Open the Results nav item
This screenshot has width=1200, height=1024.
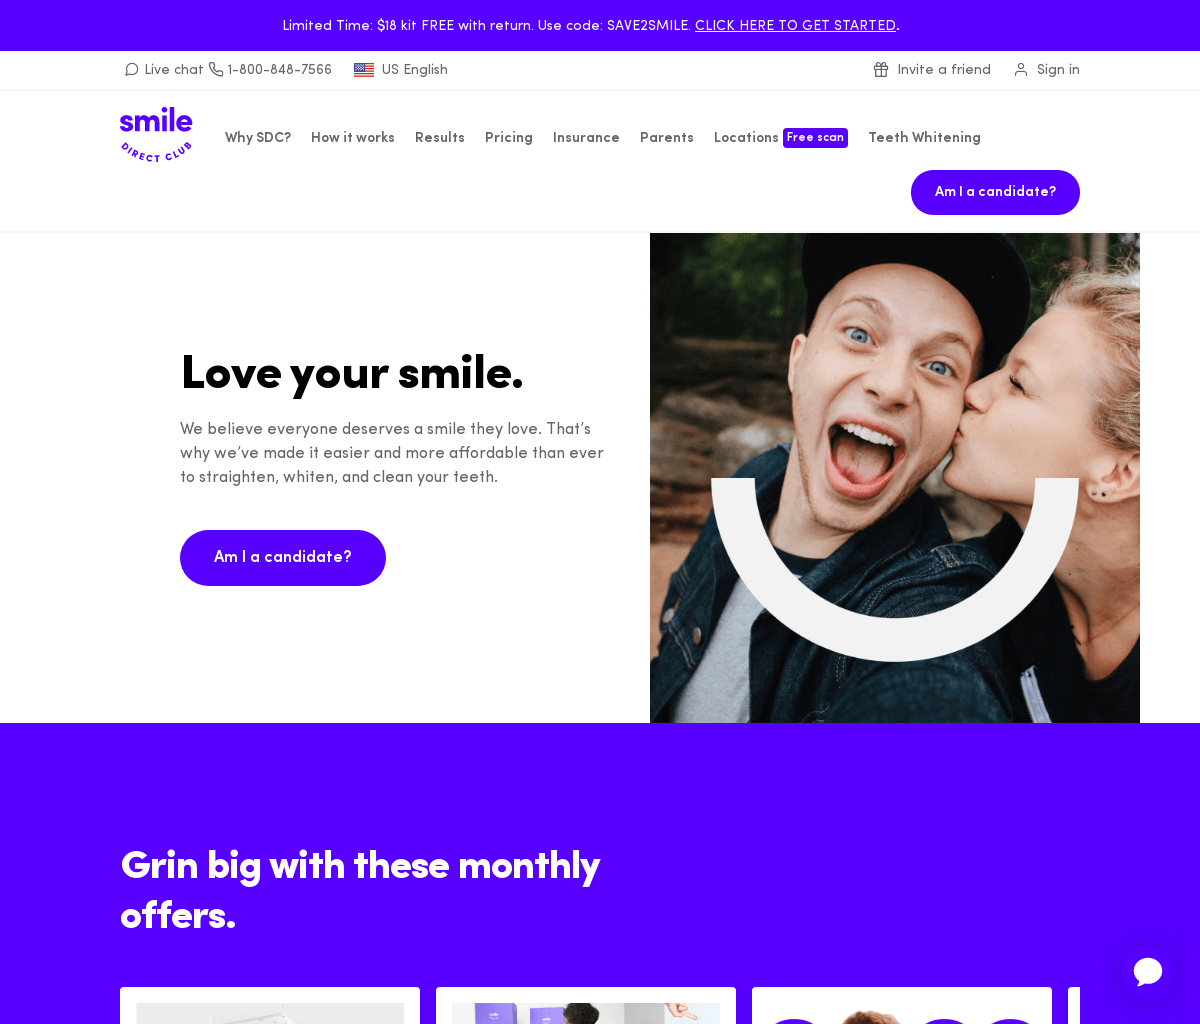click(440, 138)
